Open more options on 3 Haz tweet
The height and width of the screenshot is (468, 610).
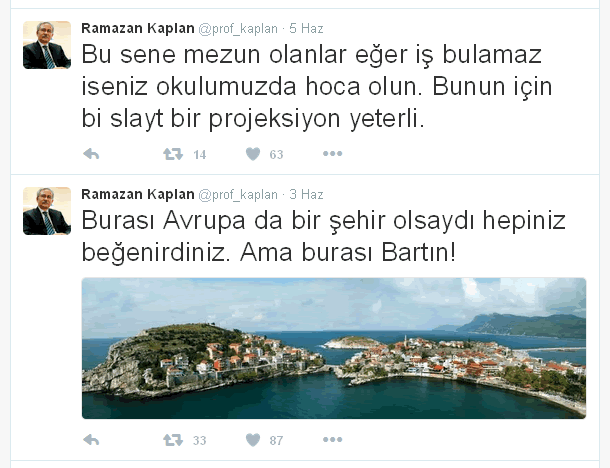click(333, 440)
